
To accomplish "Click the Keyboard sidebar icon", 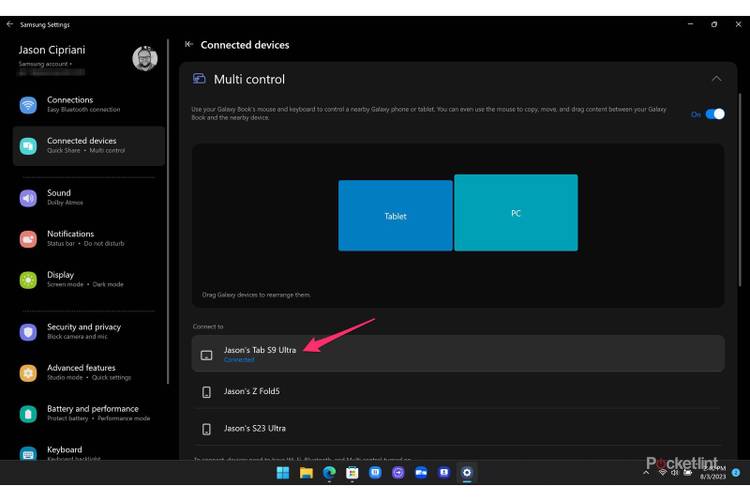I will click(x=28, y=453).
